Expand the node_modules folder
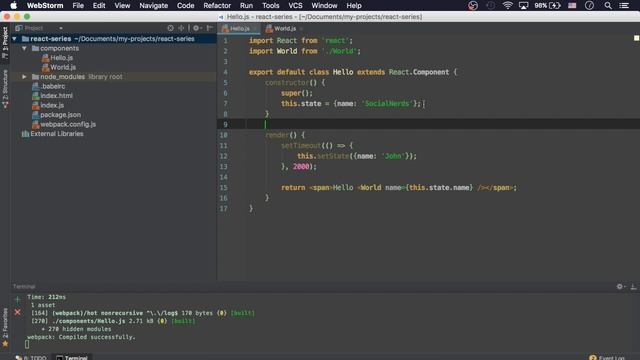The width and height of the screenshot is (640, 360). coord(24,77)
